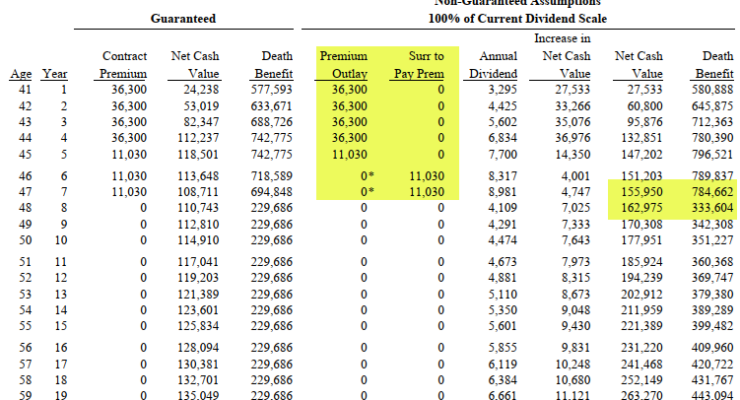
Task: Click net cash value 170,308
Action: pos(642,225)
